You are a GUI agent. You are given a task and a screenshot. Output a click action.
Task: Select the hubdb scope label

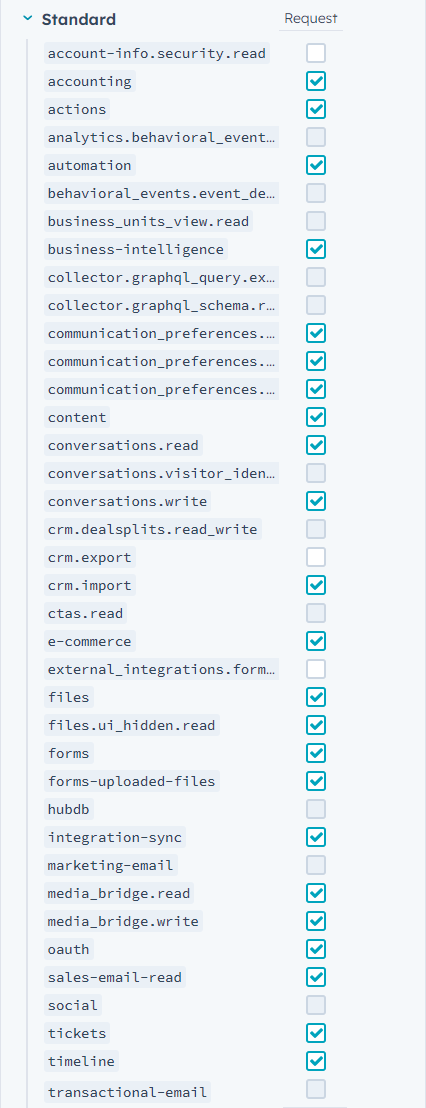[71, 809]
